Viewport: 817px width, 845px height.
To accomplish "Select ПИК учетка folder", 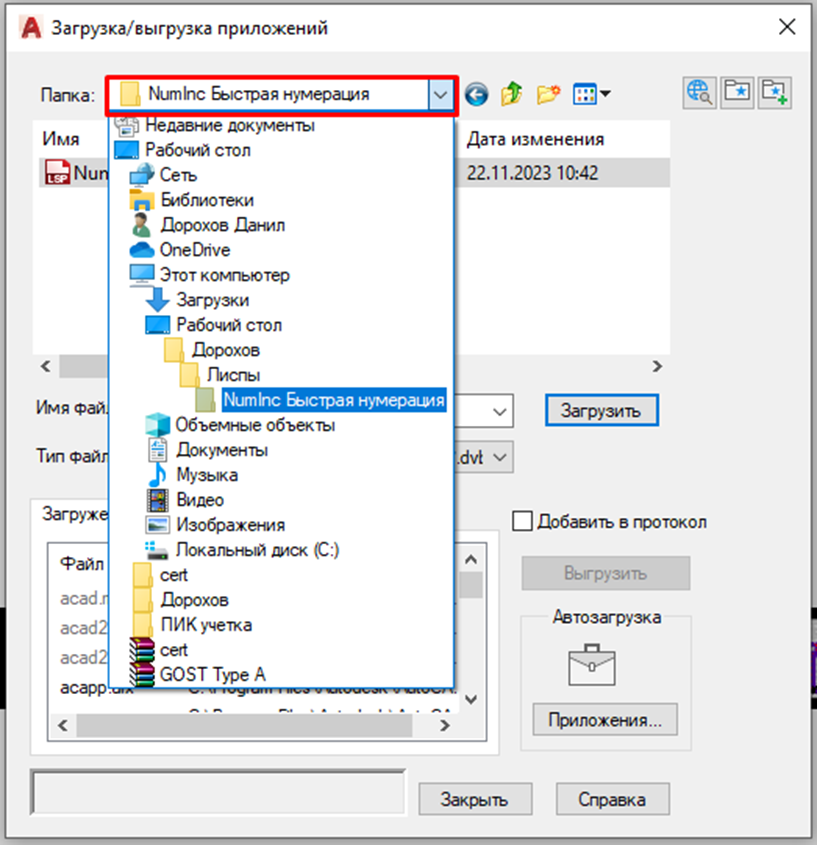I will click(x=206, y=625).
